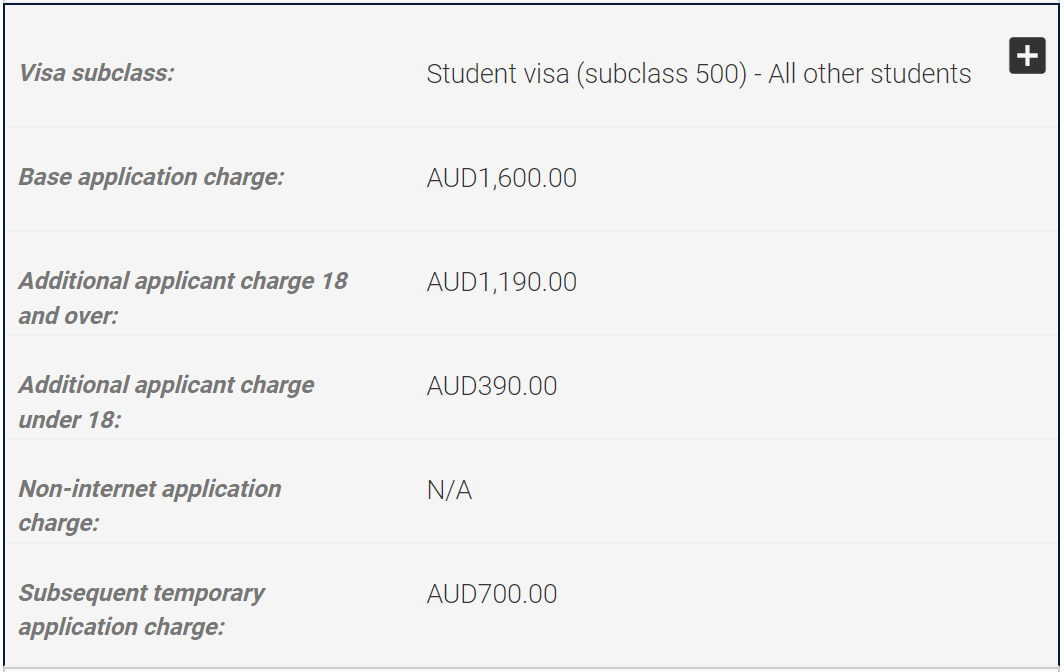The height and width of the screenshot is (672, 1064).
Task: Click Subsequent temporary application charge label
Action: tap(141, 610)
